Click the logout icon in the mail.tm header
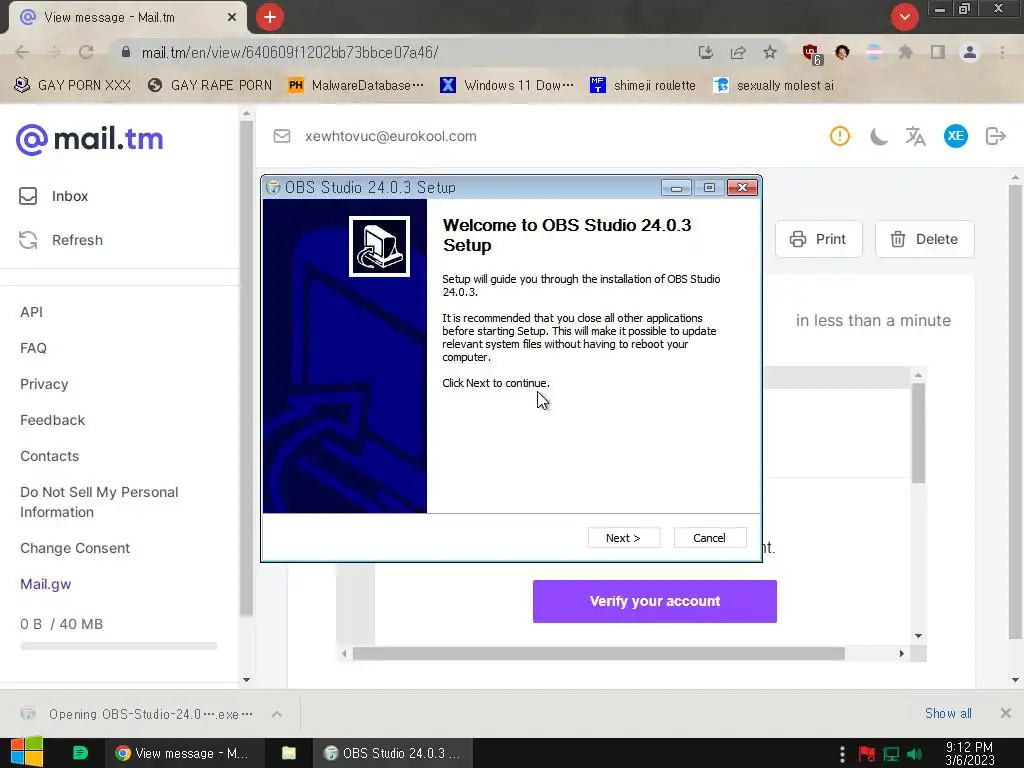The width and height of the screenshot is (1024, 768). (995, 136)
